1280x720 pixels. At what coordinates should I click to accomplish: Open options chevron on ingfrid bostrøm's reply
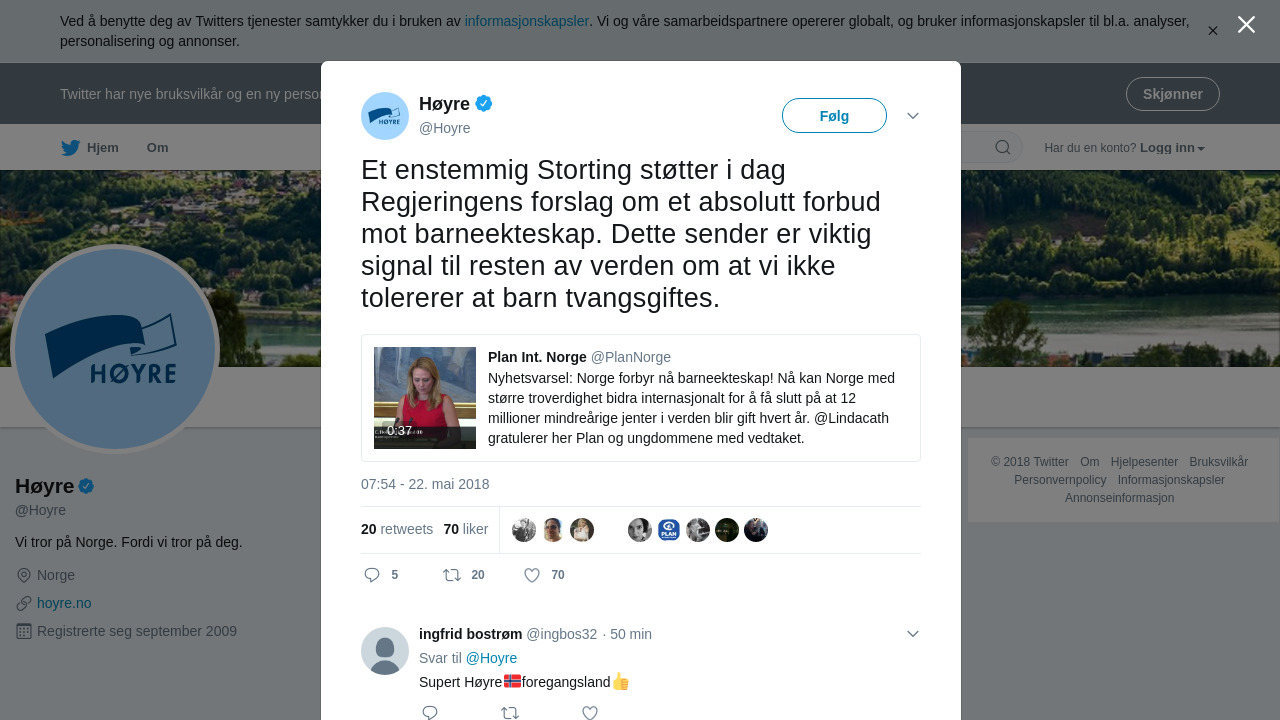913,634
